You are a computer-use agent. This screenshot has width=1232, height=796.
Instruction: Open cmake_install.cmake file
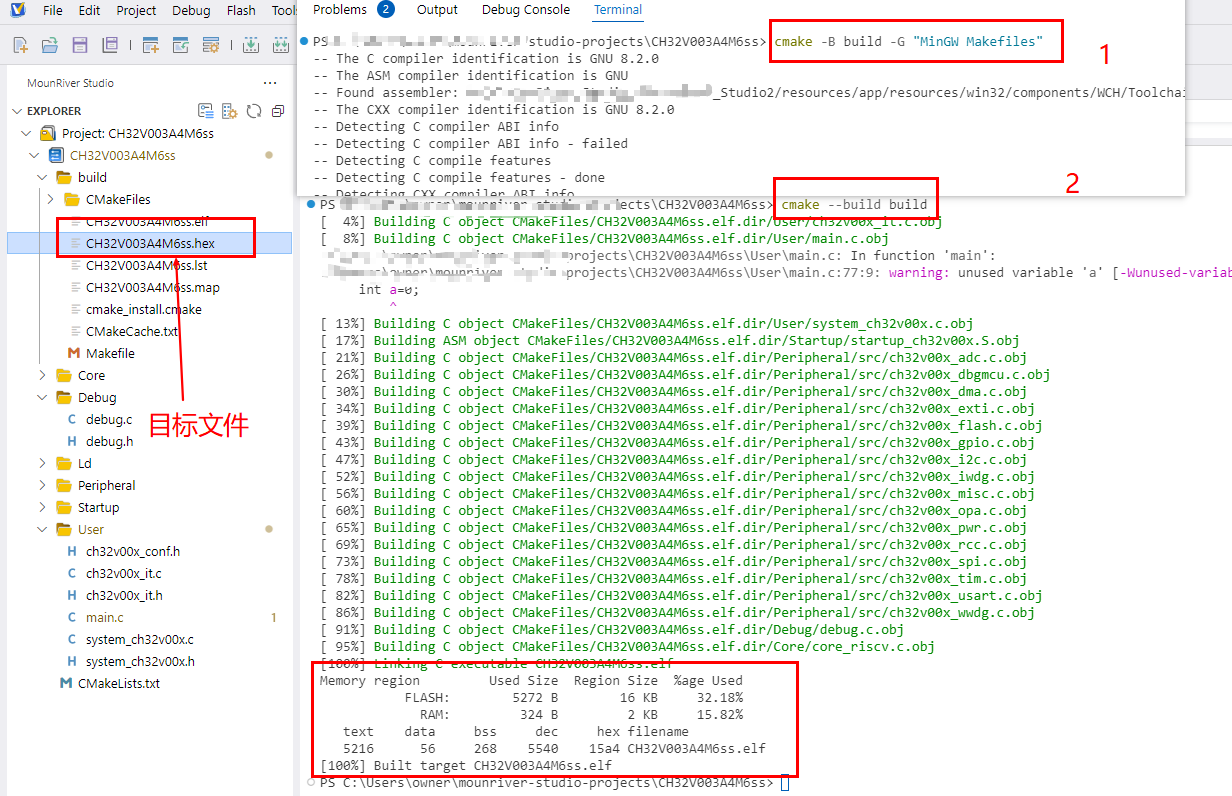[143, 309]
